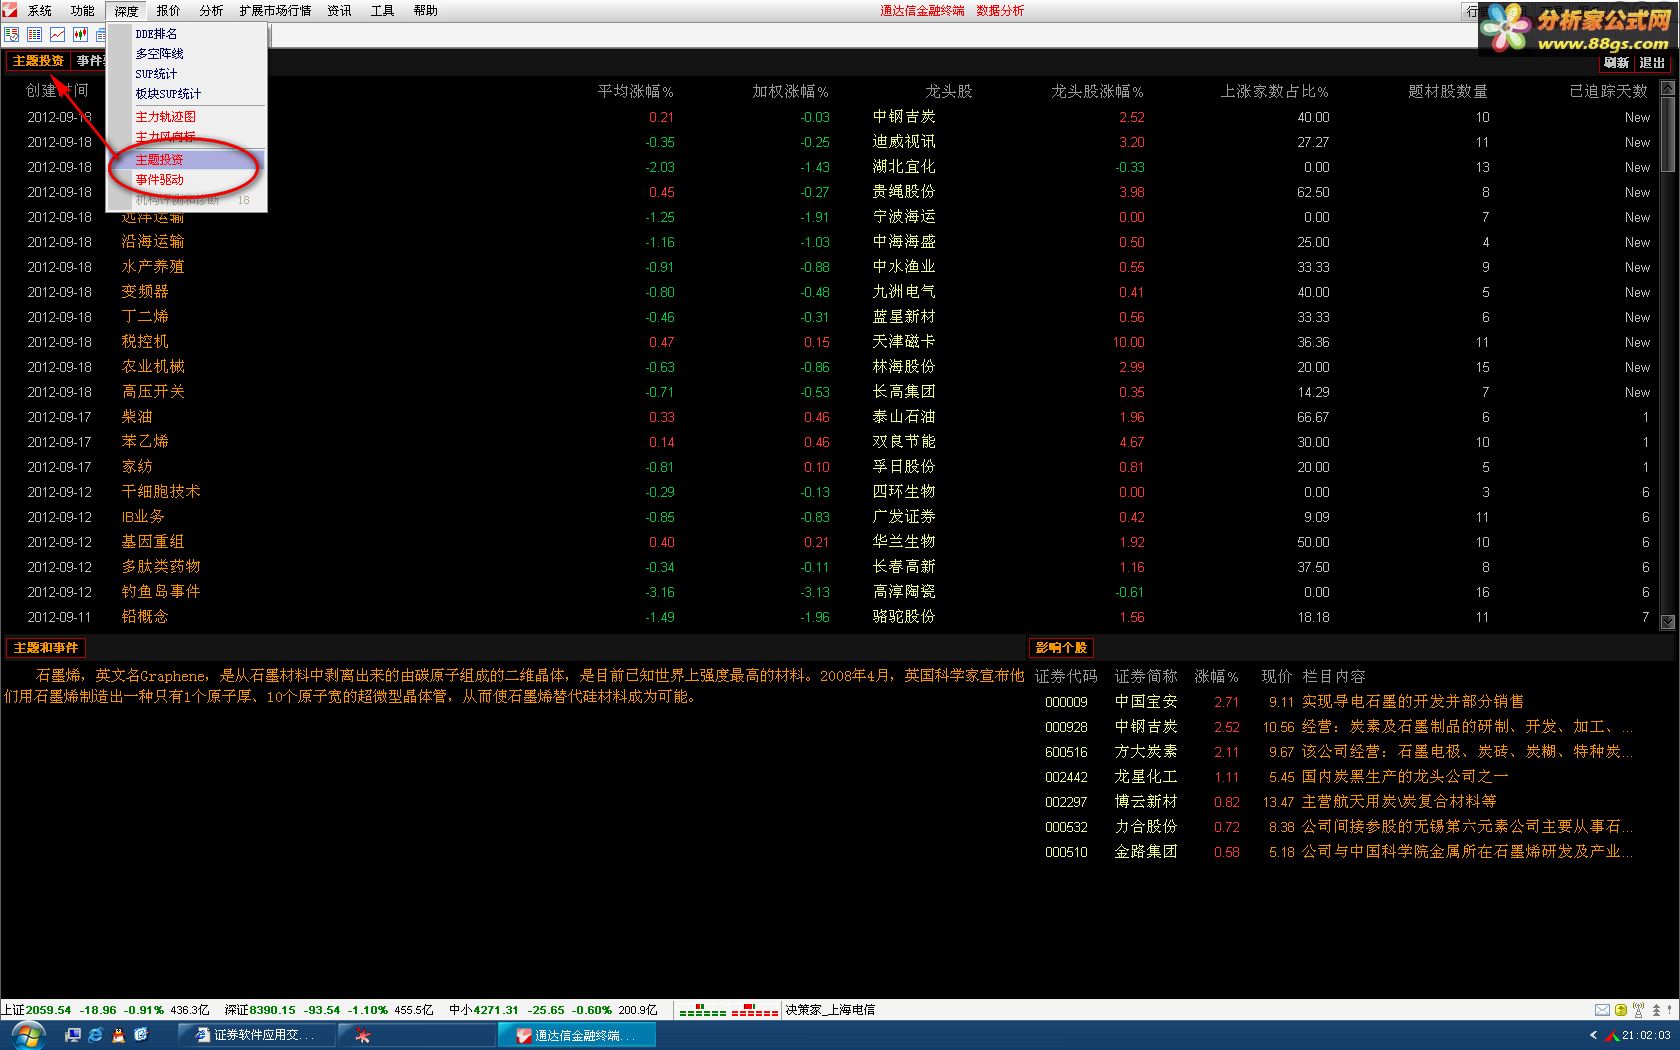Open the 分析 menu
1680x1050 pixels.
(211, 11)
